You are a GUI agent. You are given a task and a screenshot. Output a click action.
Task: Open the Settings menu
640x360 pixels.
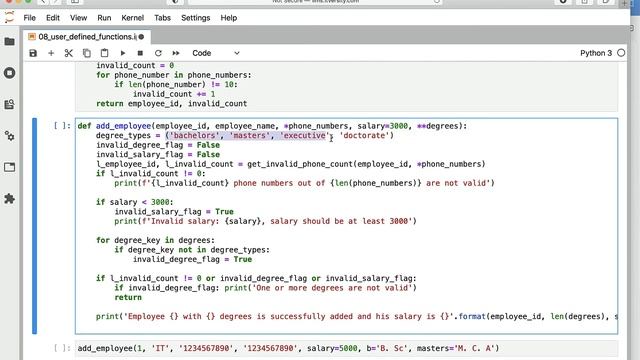[196, 18]
